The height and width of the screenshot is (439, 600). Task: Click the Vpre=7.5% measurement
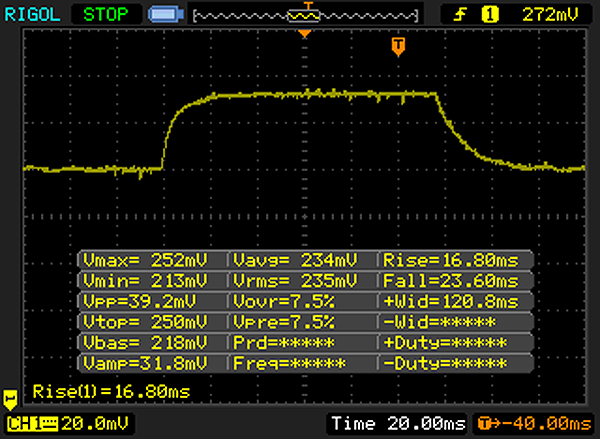click(x=284, y=322)
